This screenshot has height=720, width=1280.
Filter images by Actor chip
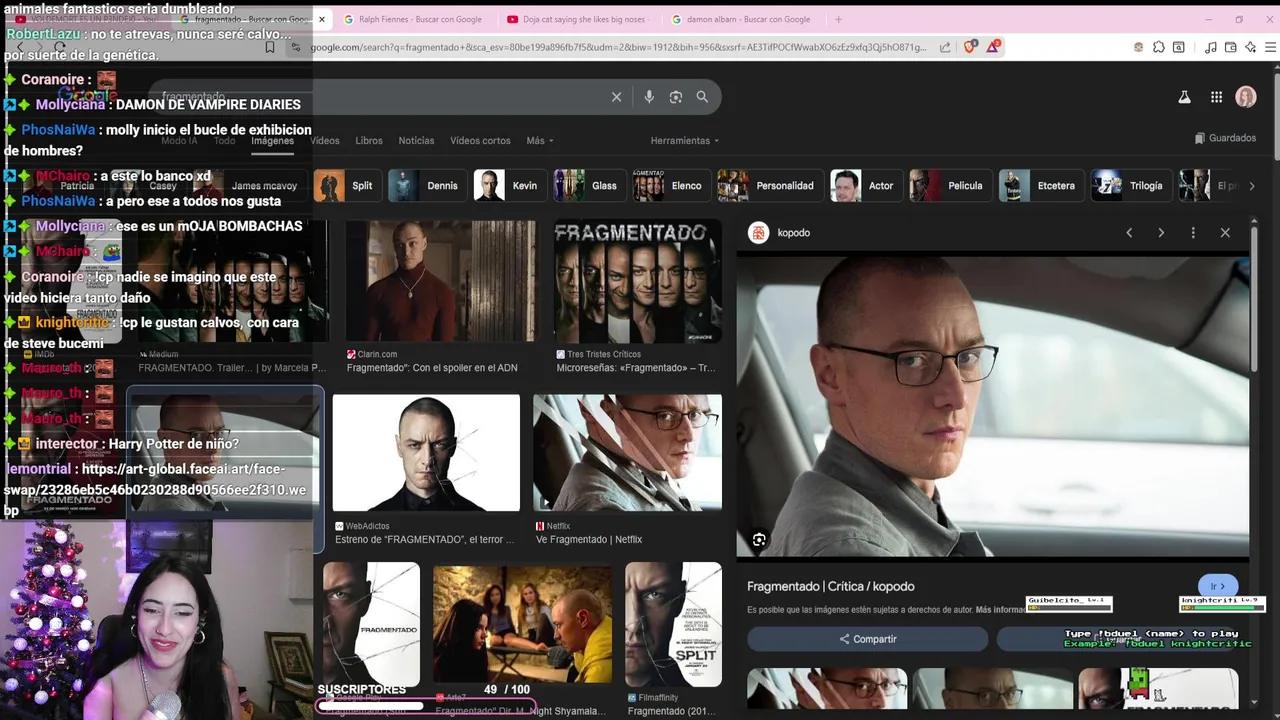point(866,186)
